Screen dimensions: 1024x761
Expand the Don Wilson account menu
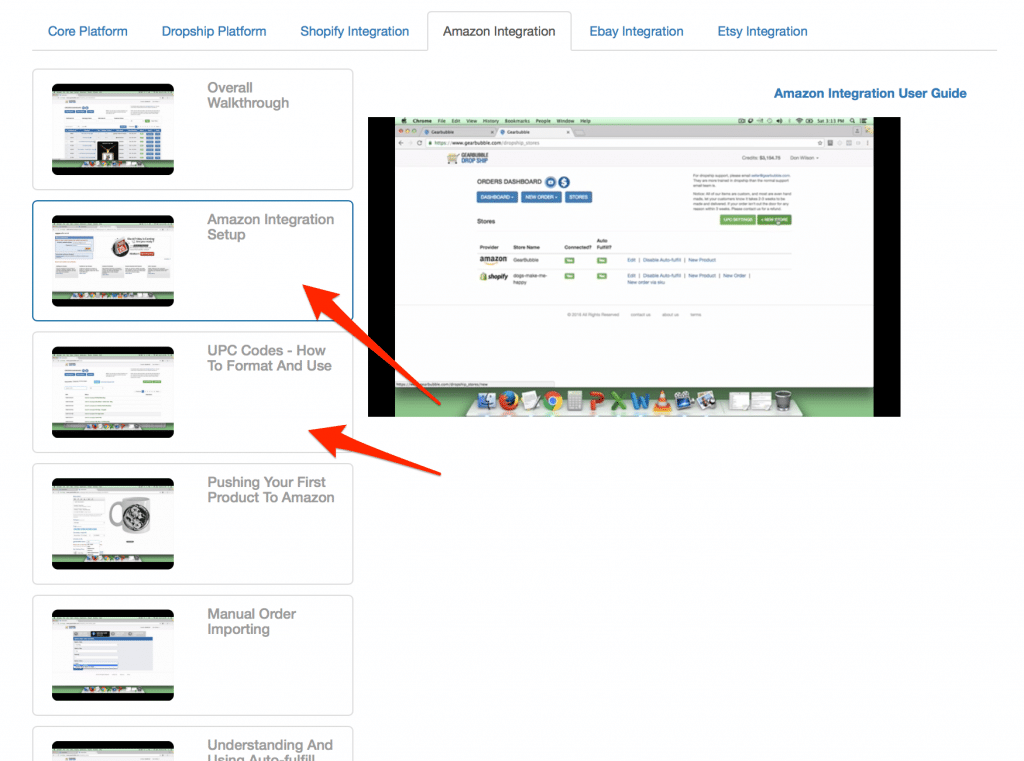pyautogui.click(x=804, y=158)
